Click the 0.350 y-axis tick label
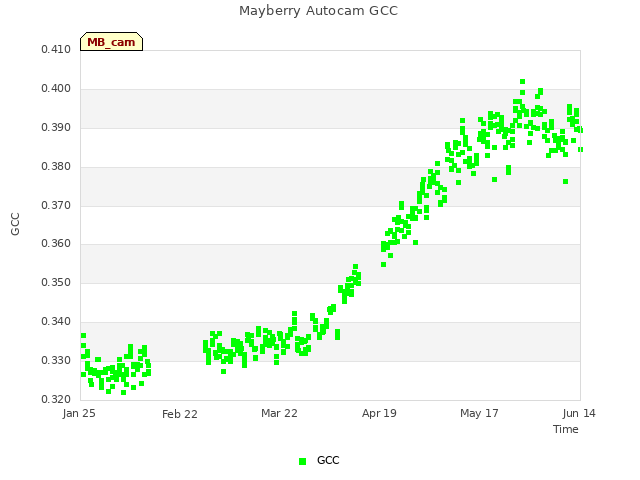Viewport: 640px width, 480px height. (x=56, y=282)
